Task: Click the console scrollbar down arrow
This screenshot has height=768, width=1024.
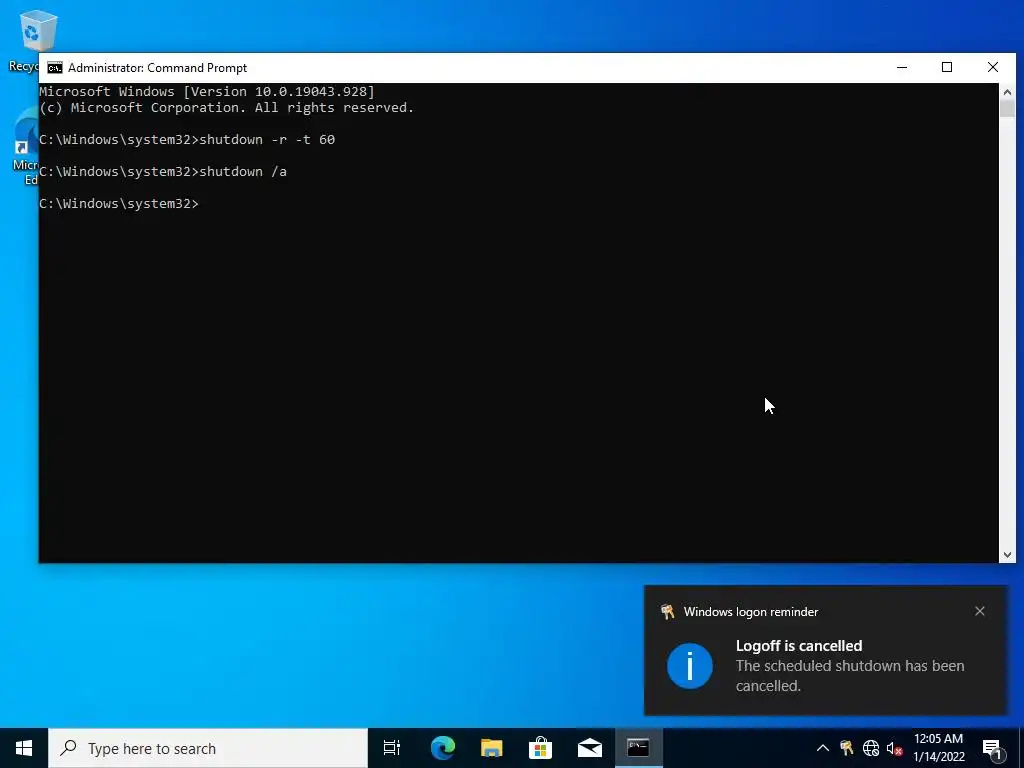Action: 1007,554
